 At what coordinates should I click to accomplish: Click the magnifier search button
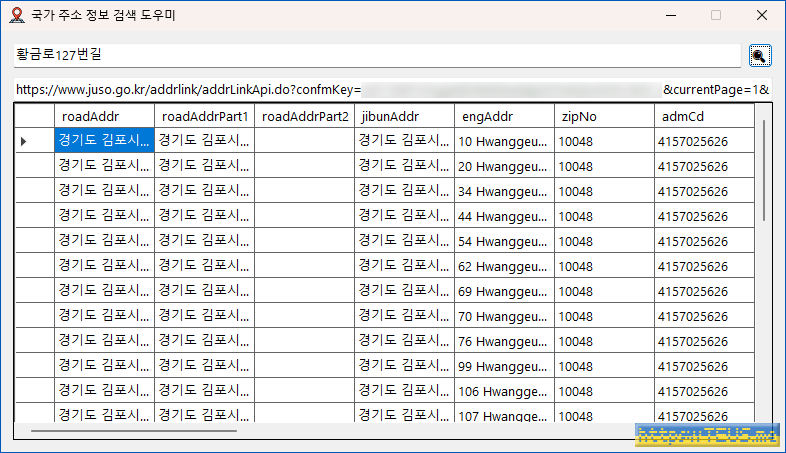[759, 56]
